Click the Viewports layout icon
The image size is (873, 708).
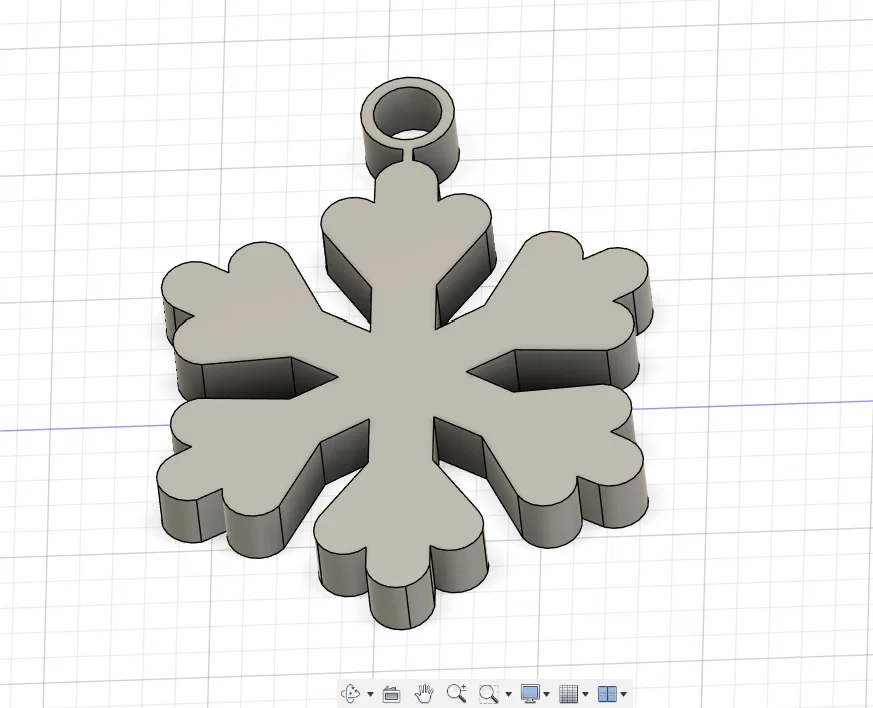tap(607, 694)
